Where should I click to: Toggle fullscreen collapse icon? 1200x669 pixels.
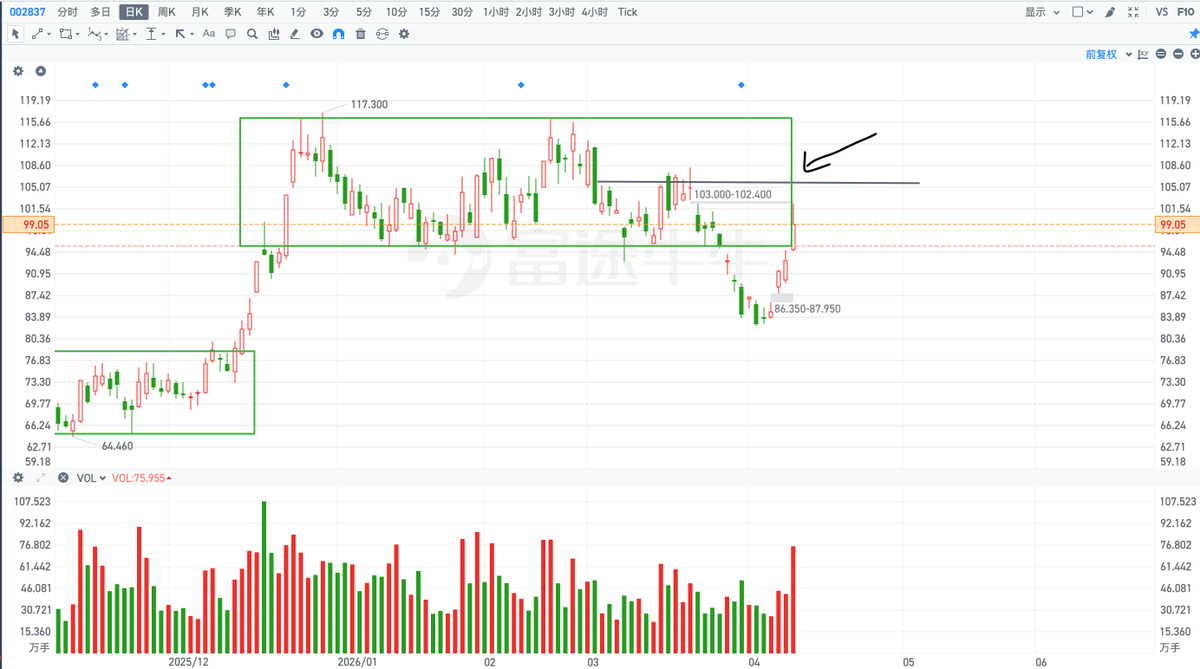(1133, 12)
